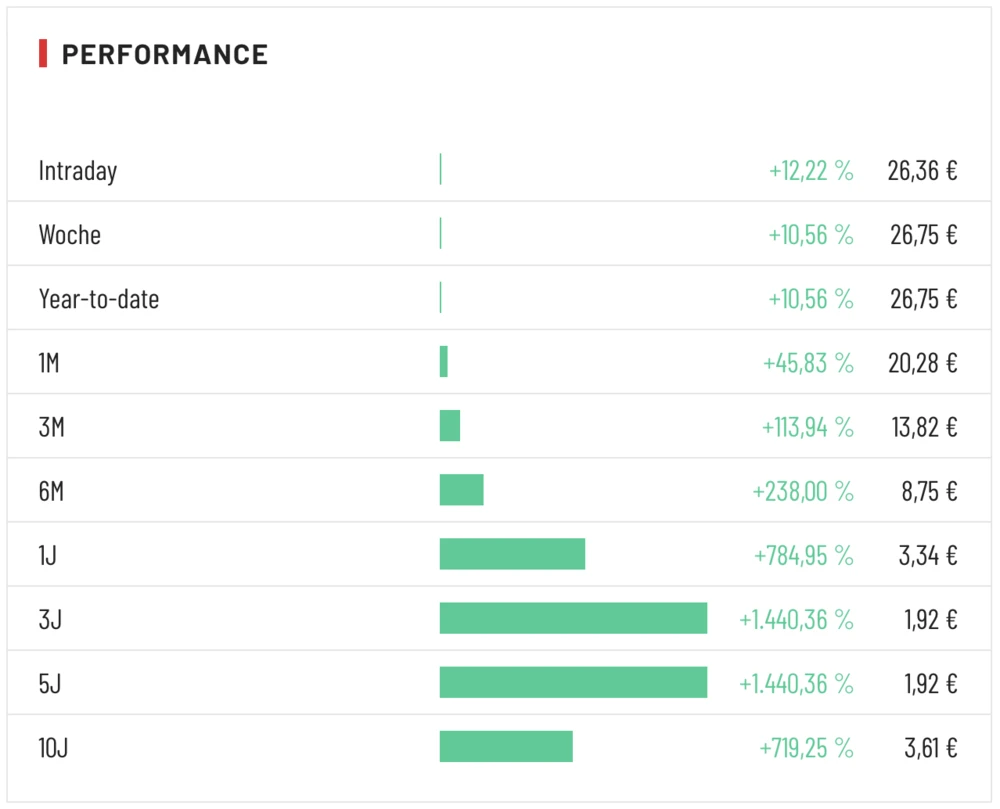Select the Intraday row label
The height and width of the screenshot is (809, 1000).
pyautogui.click(x=78, y=171)
